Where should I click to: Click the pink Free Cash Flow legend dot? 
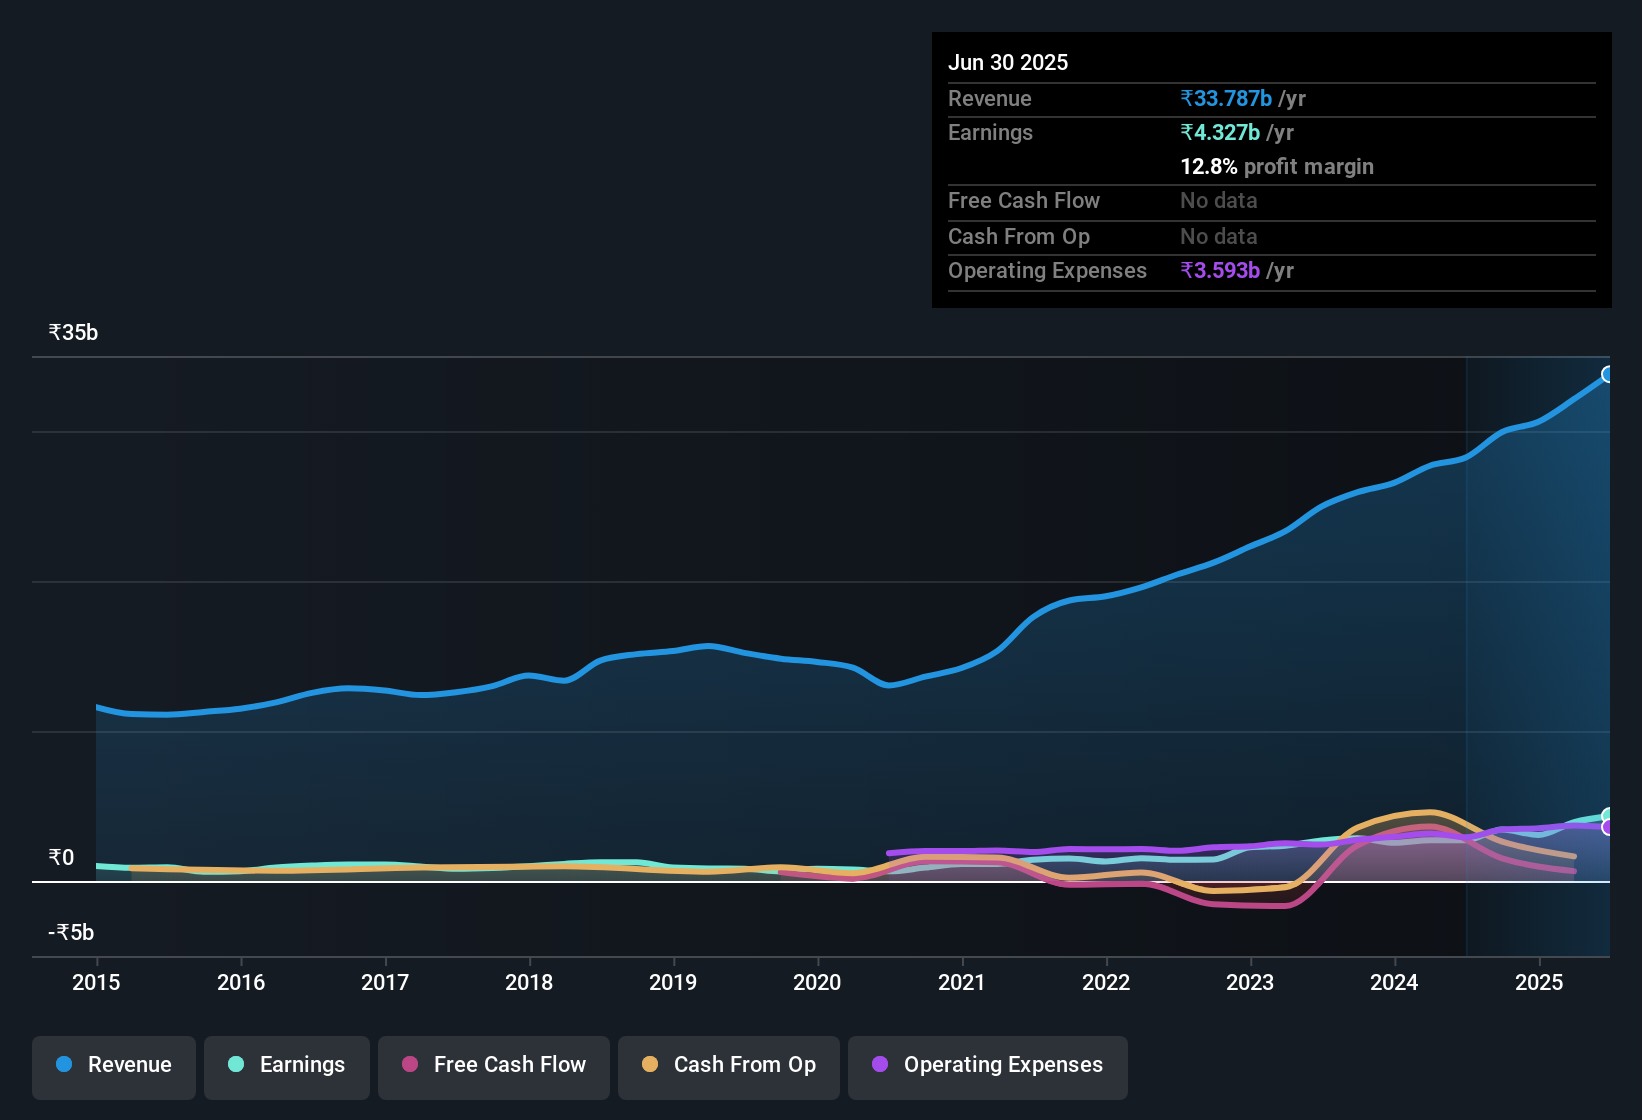tap(410, 1064)
